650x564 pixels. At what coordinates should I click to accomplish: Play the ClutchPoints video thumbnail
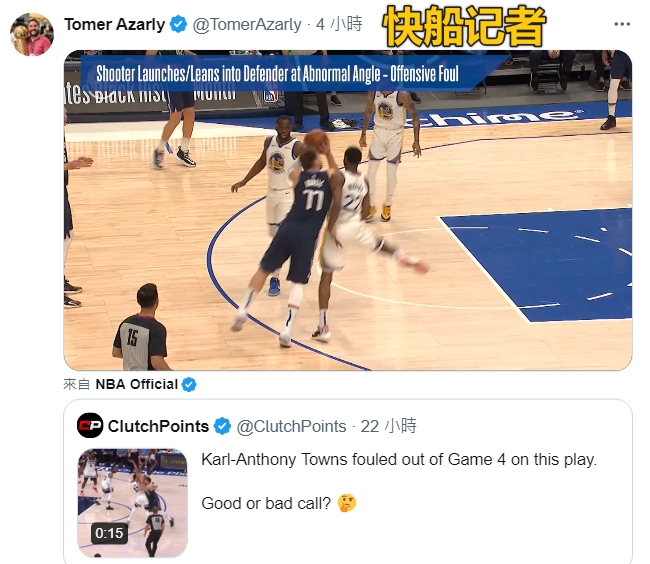point(133,503)
